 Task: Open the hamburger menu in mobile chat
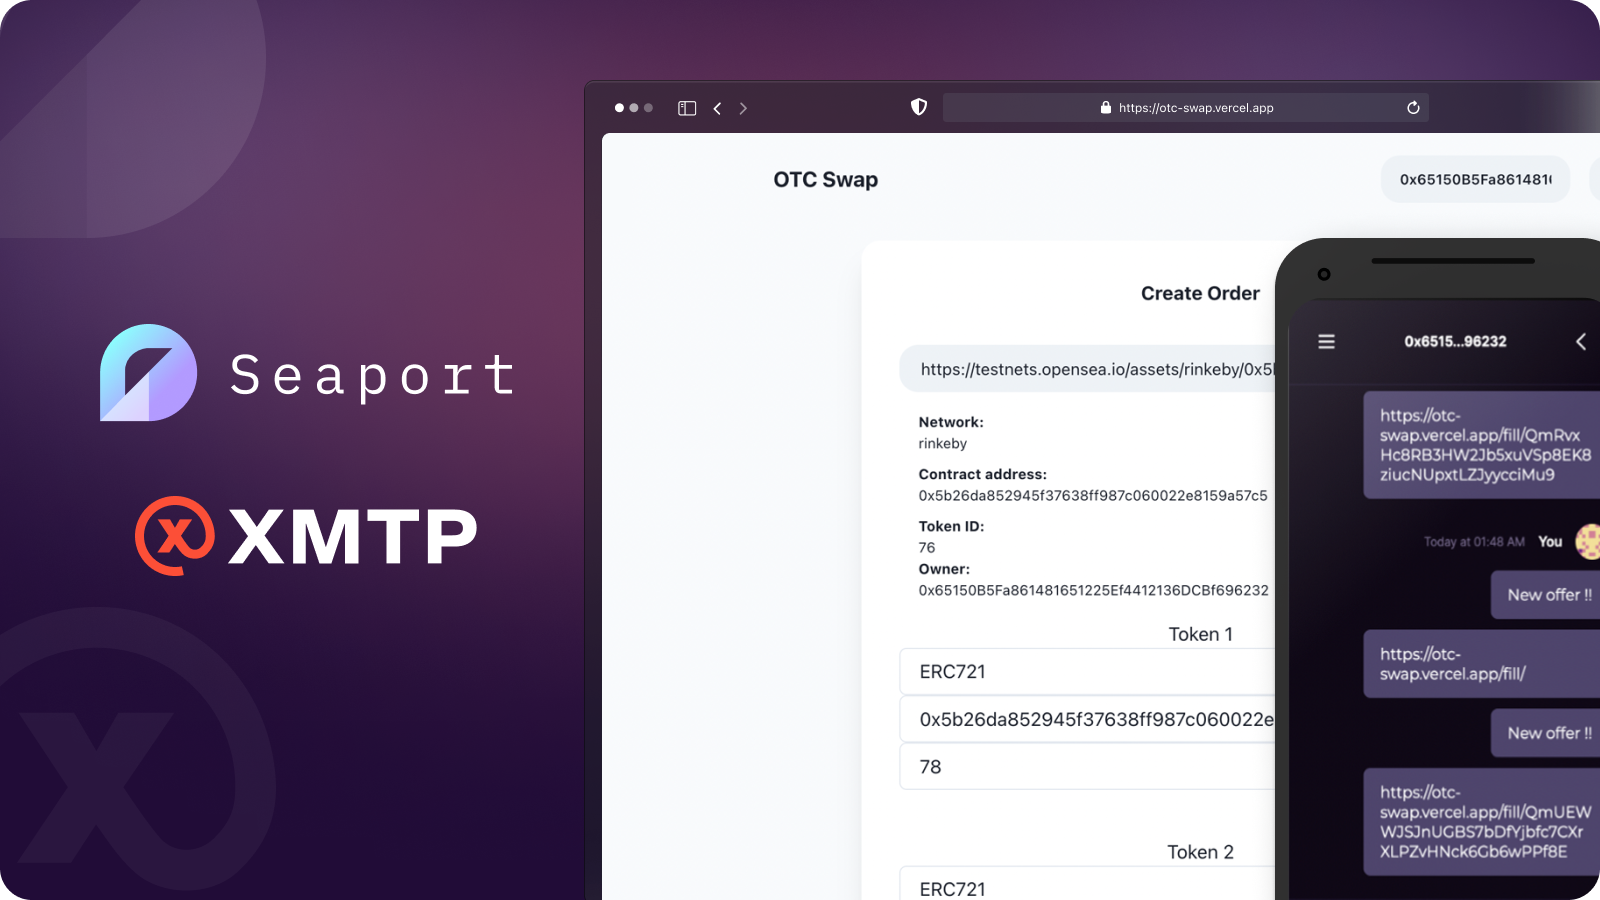pyautogui.click(x=1326, y=341)
